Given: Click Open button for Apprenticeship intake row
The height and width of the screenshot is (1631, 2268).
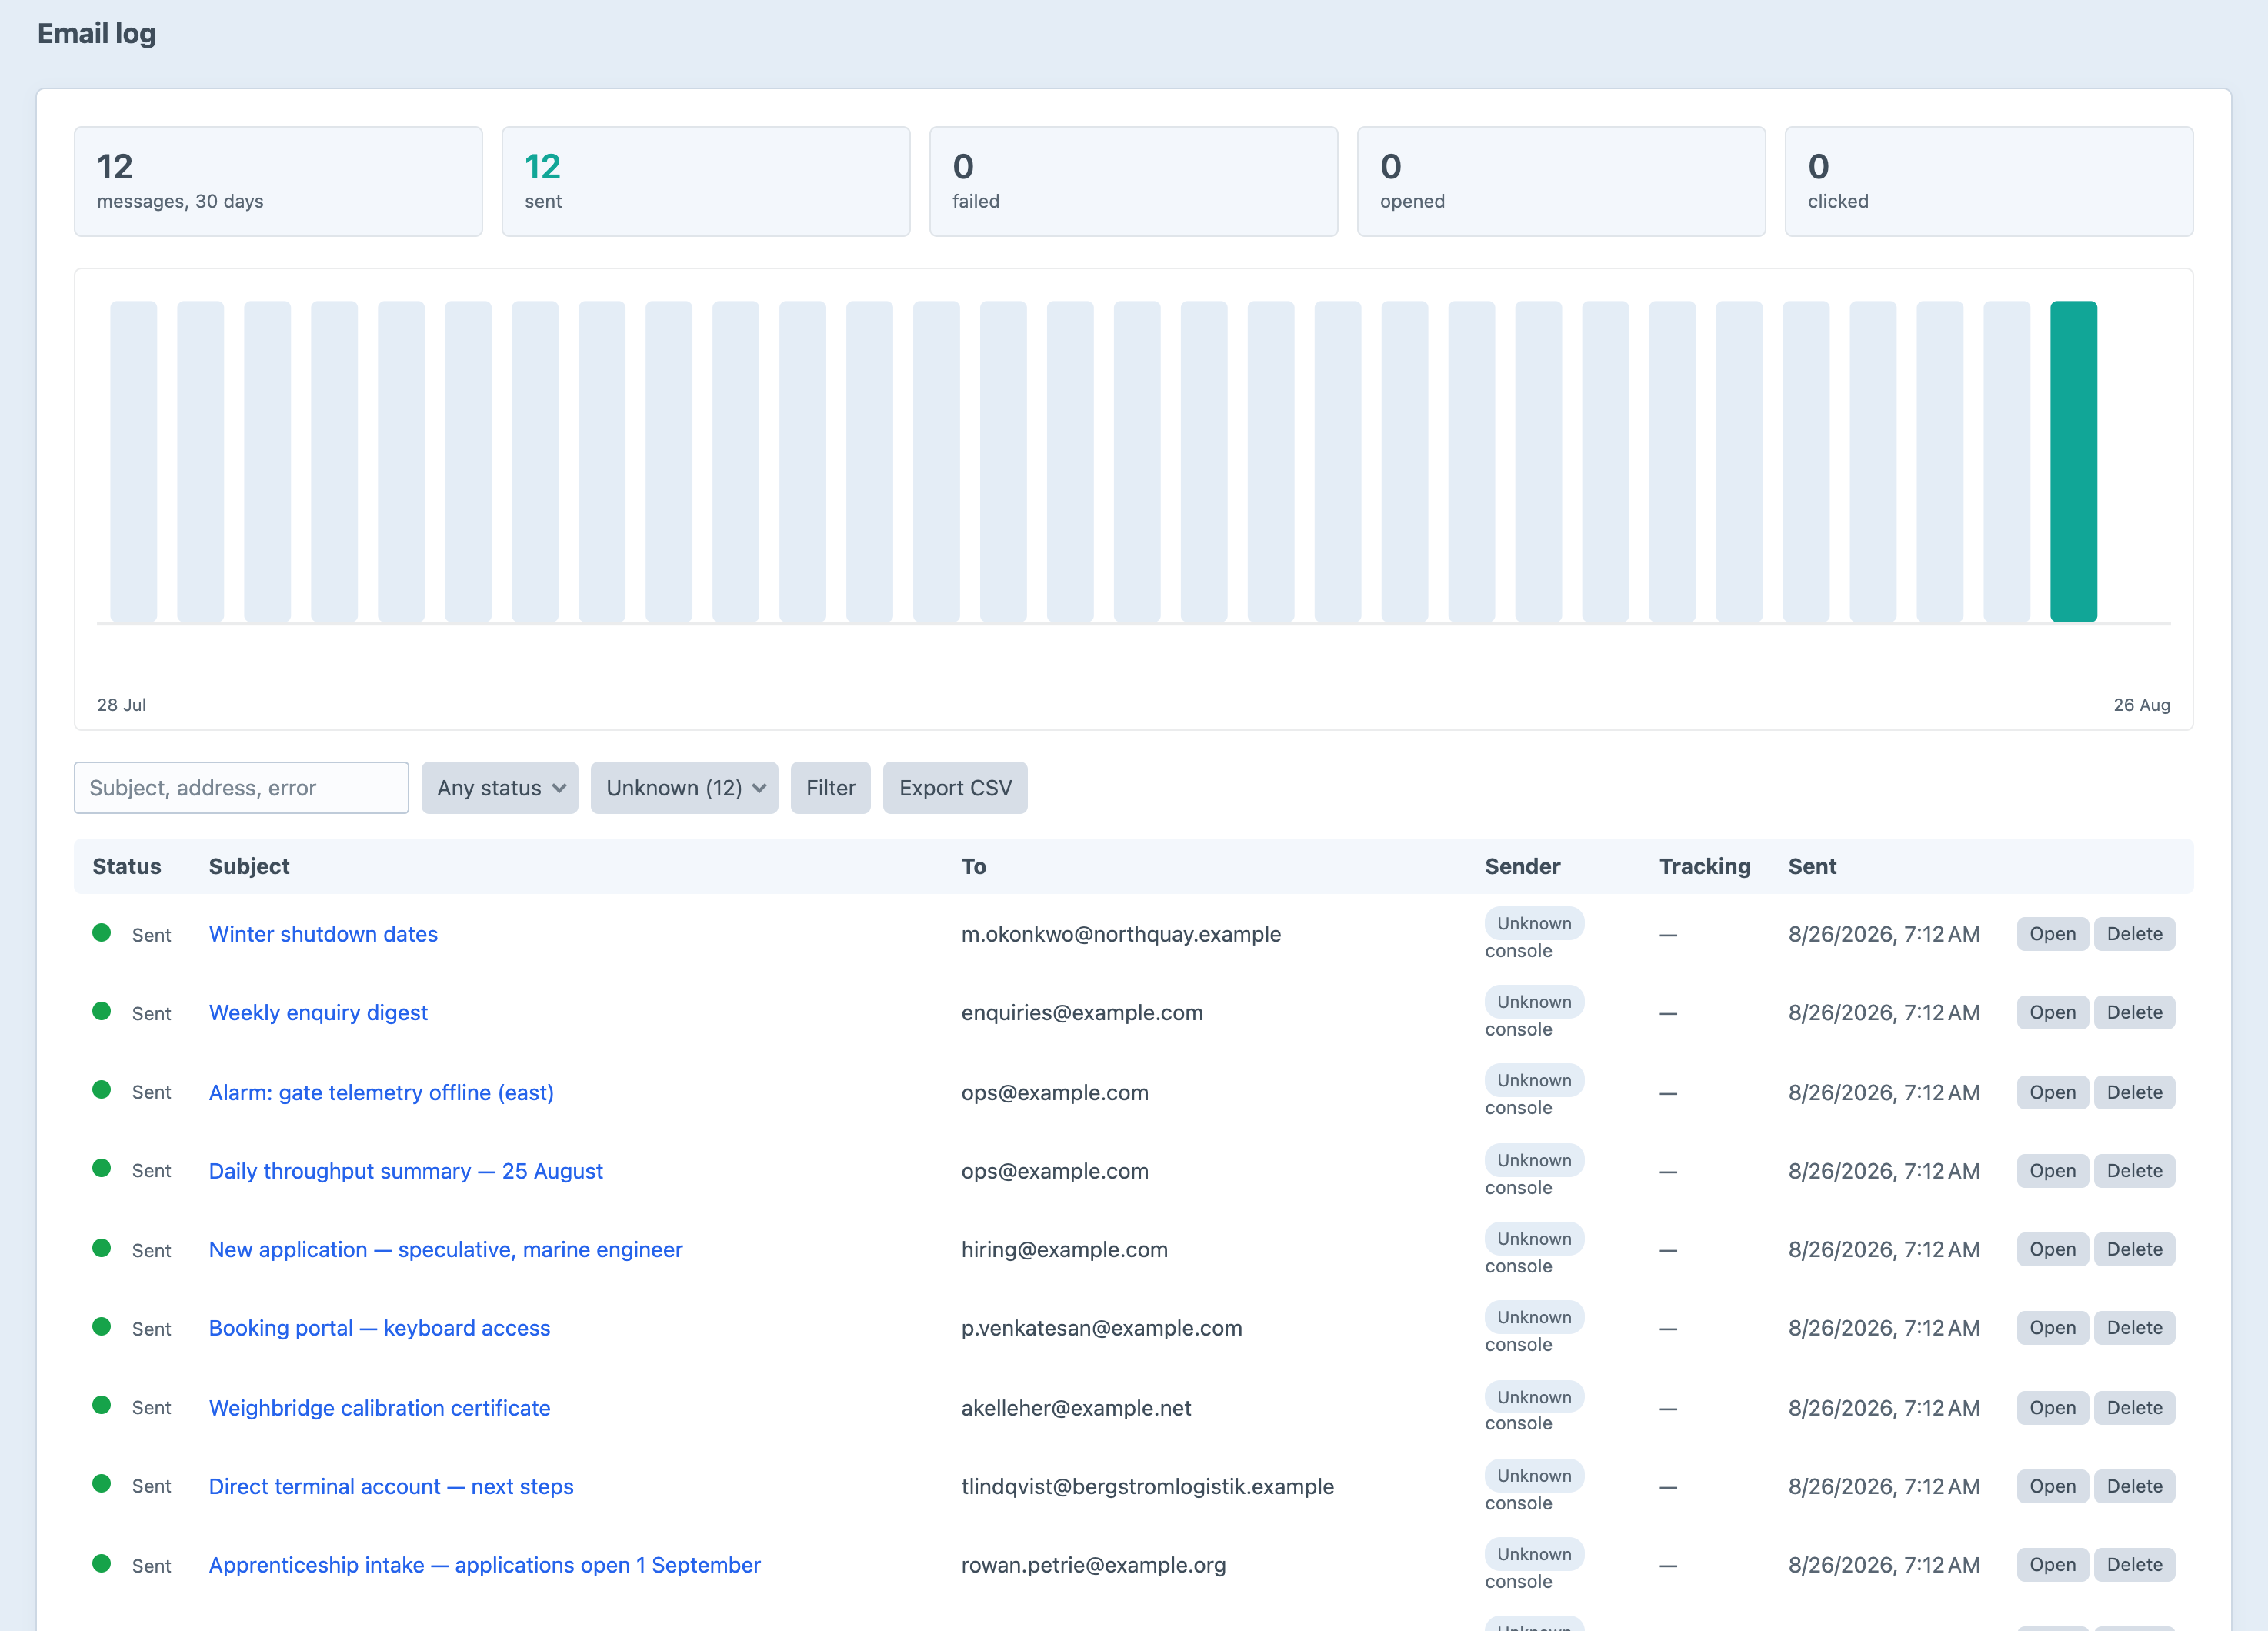Looking at the screenshot, I should pyautogui.click(x=2052, y=1565).
